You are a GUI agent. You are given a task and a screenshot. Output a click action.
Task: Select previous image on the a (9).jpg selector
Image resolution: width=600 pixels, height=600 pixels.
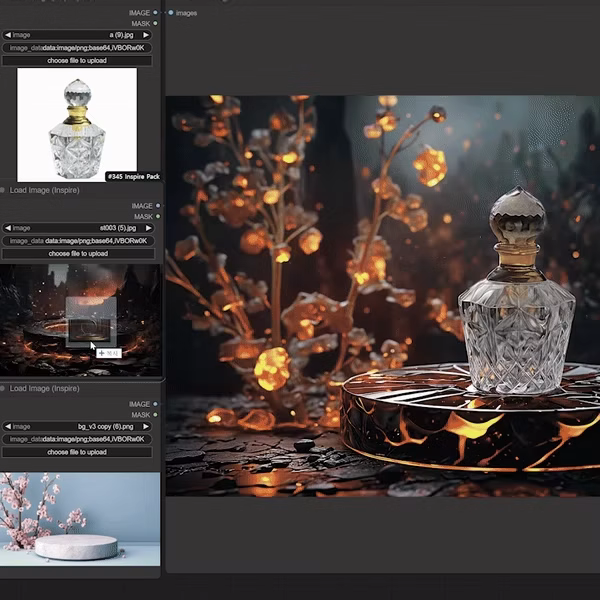click(8, 35)
